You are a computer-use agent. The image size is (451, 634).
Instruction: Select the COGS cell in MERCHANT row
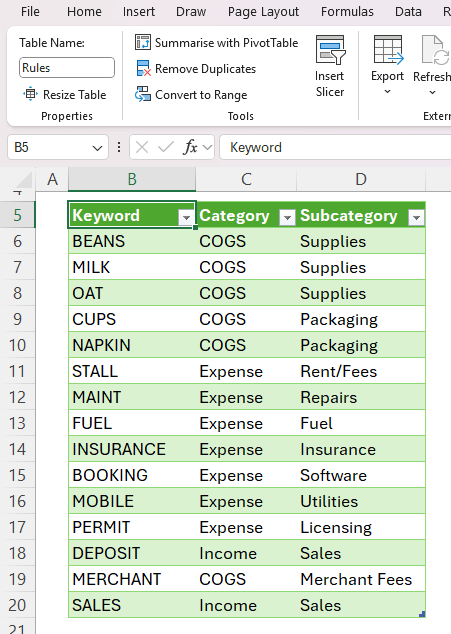tap(246, 579)
